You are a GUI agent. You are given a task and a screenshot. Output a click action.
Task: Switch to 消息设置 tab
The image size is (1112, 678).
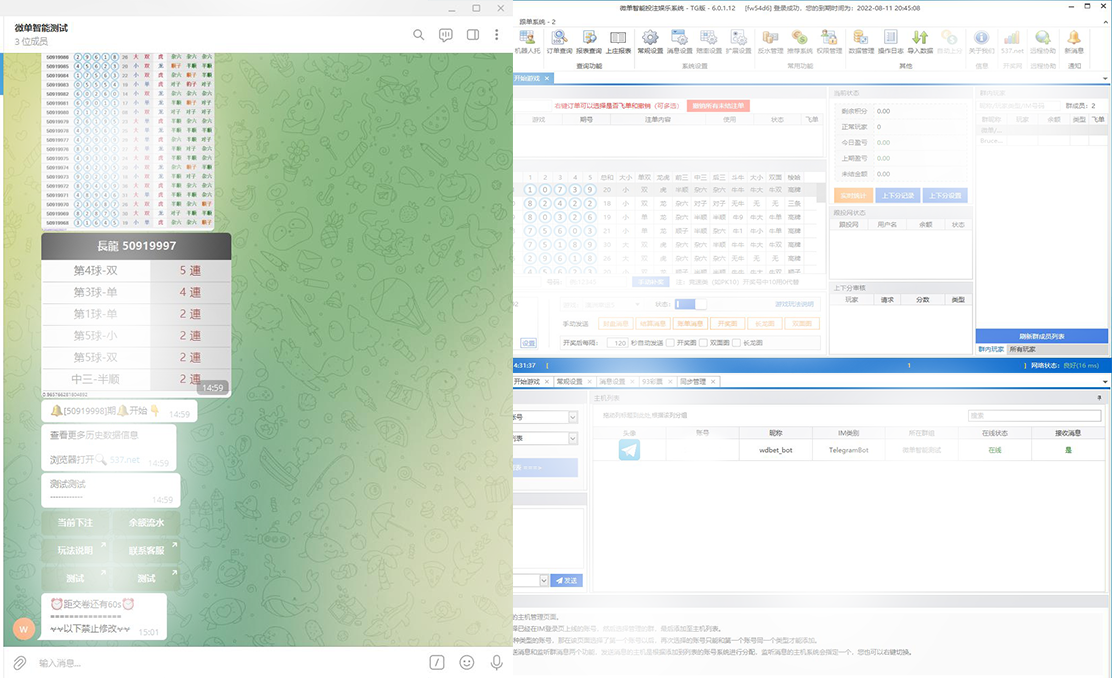[x=611, y=382]
